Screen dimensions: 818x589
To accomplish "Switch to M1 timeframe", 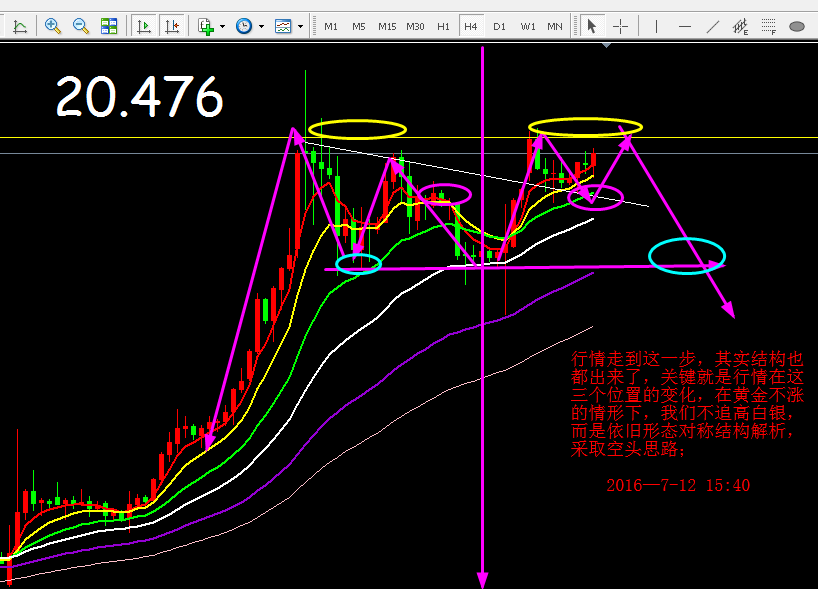I will (331, 26).
